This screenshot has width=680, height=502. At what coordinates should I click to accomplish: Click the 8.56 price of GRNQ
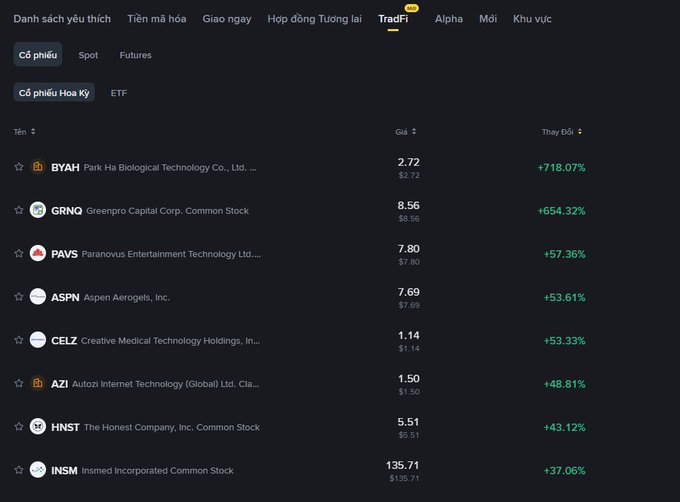[409, 205]
